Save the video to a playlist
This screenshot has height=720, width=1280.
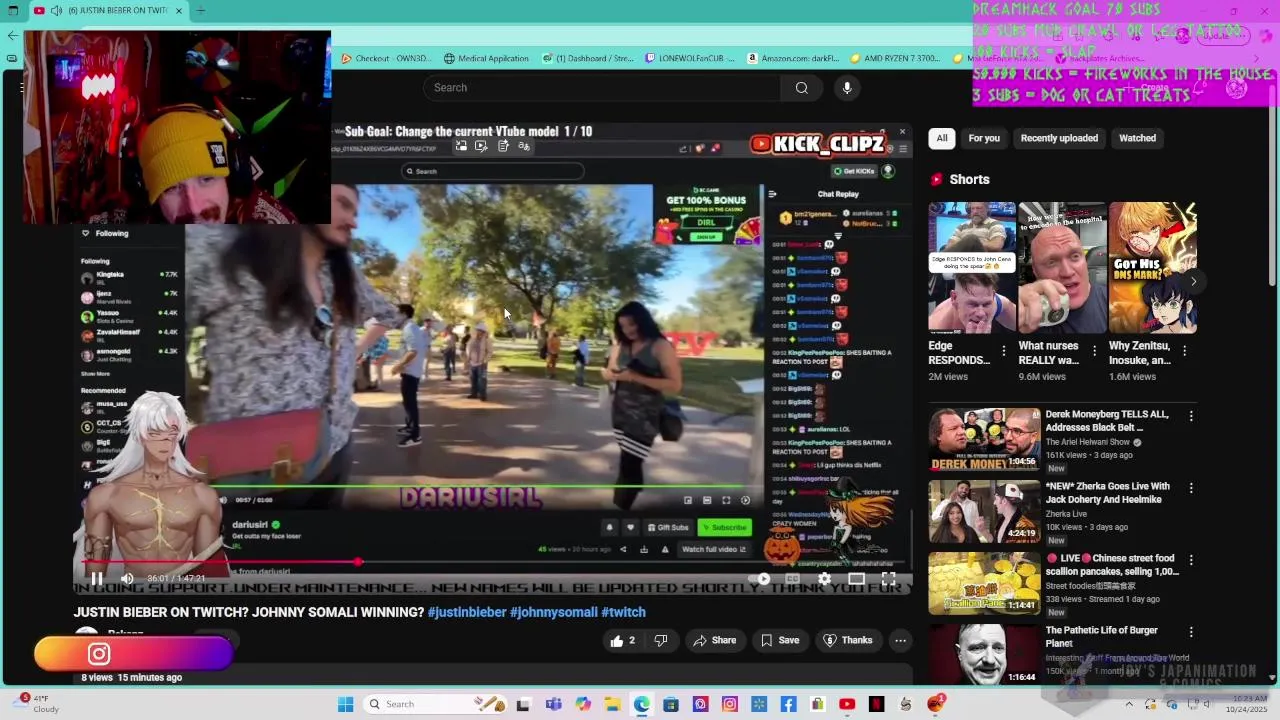click(779, 640)
